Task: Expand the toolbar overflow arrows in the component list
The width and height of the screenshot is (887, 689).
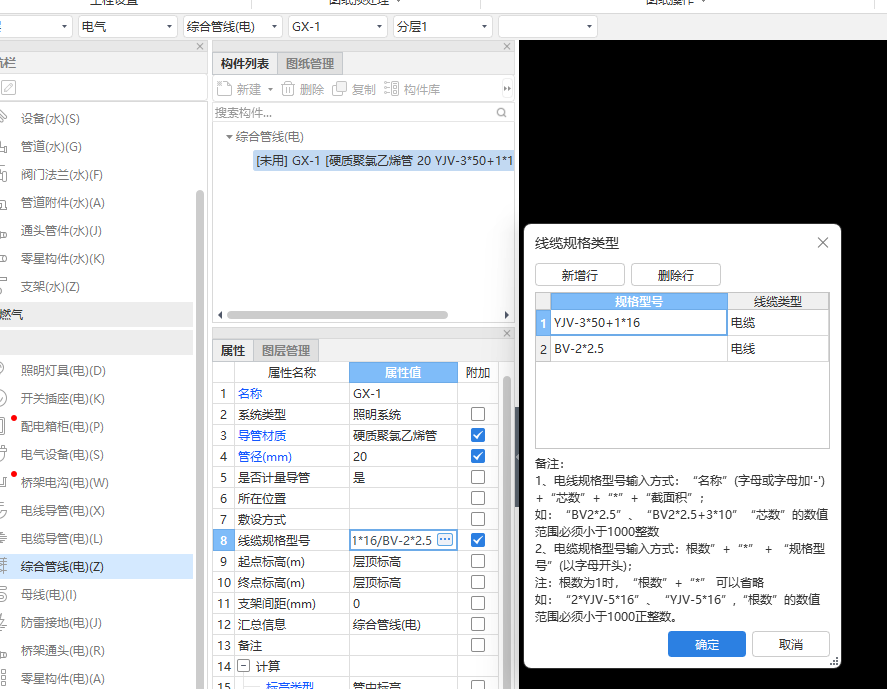Action: 507,89
